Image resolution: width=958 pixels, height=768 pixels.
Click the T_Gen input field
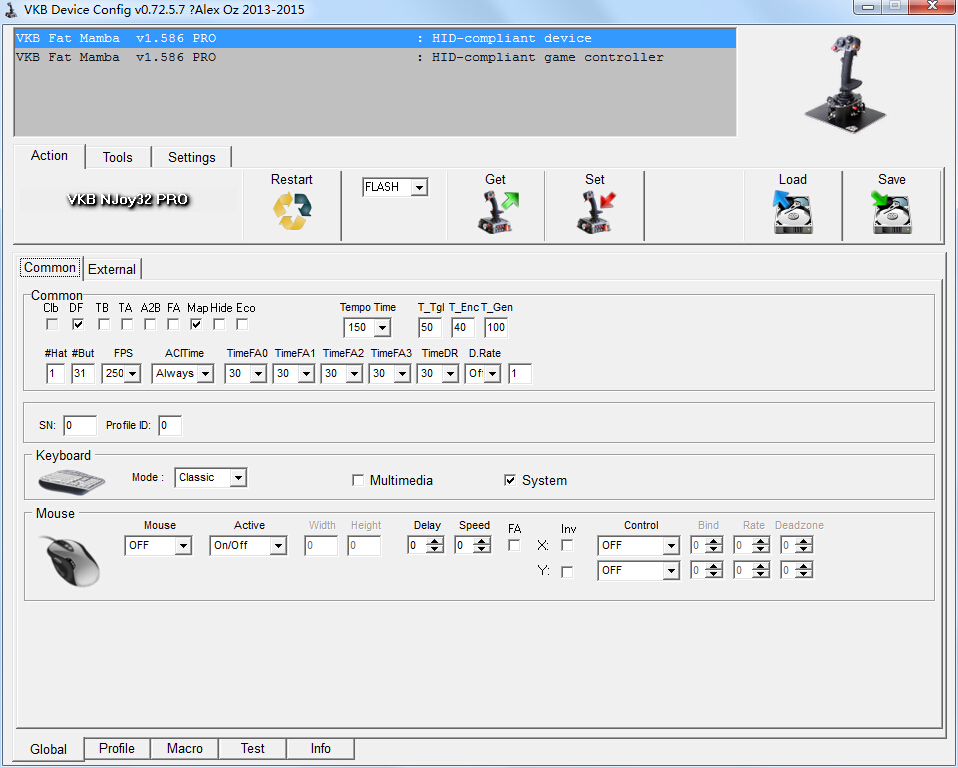point(496,327)
